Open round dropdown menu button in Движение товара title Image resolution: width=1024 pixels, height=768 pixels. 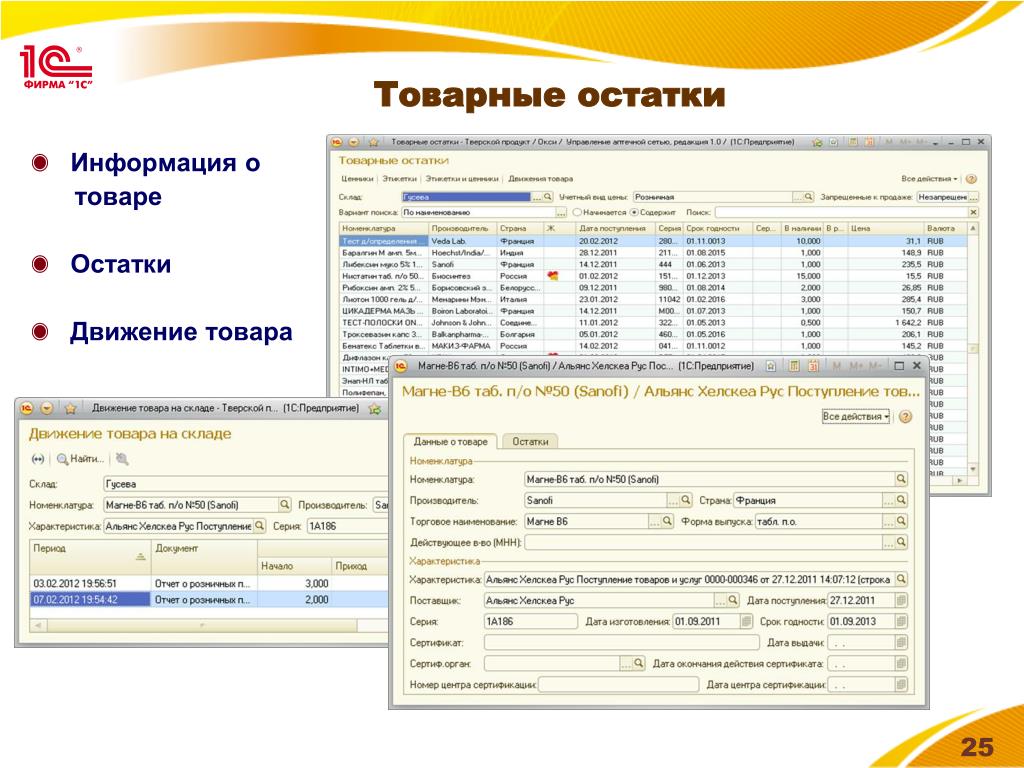coord(47,409)
